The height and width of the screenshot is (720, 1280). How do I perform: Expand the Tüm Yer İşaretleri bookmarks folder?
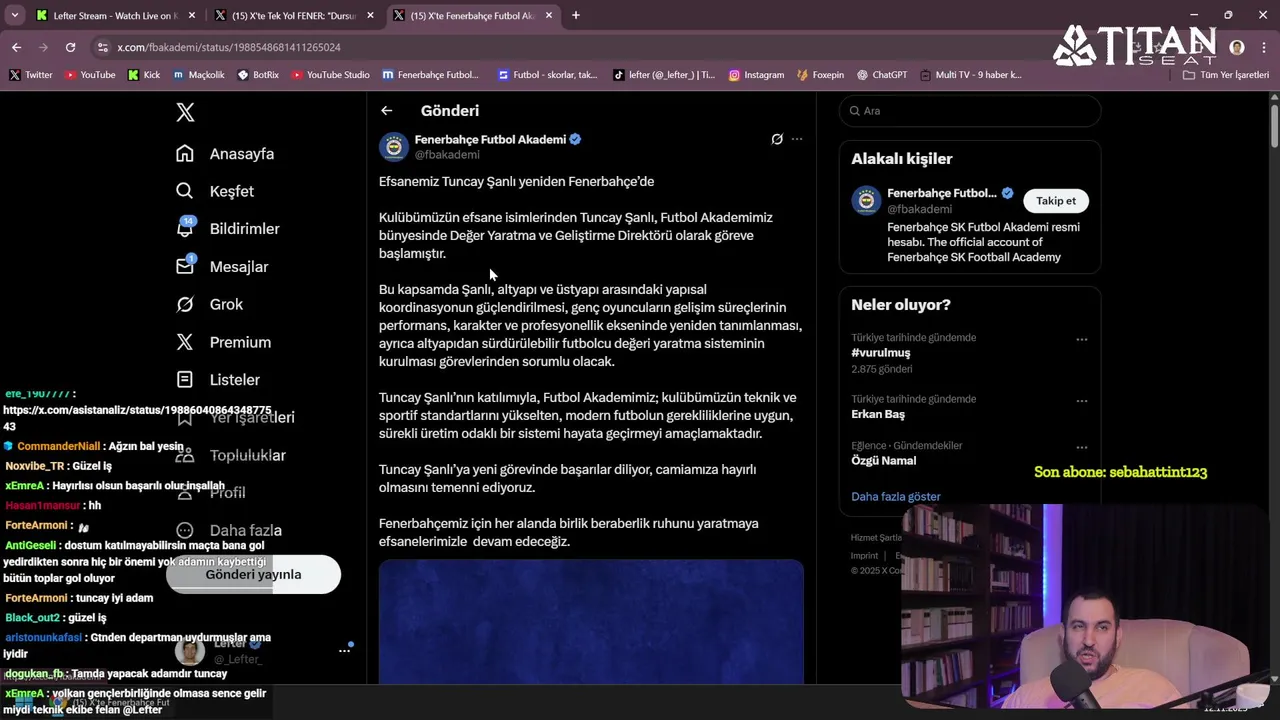pos(1226,75)
